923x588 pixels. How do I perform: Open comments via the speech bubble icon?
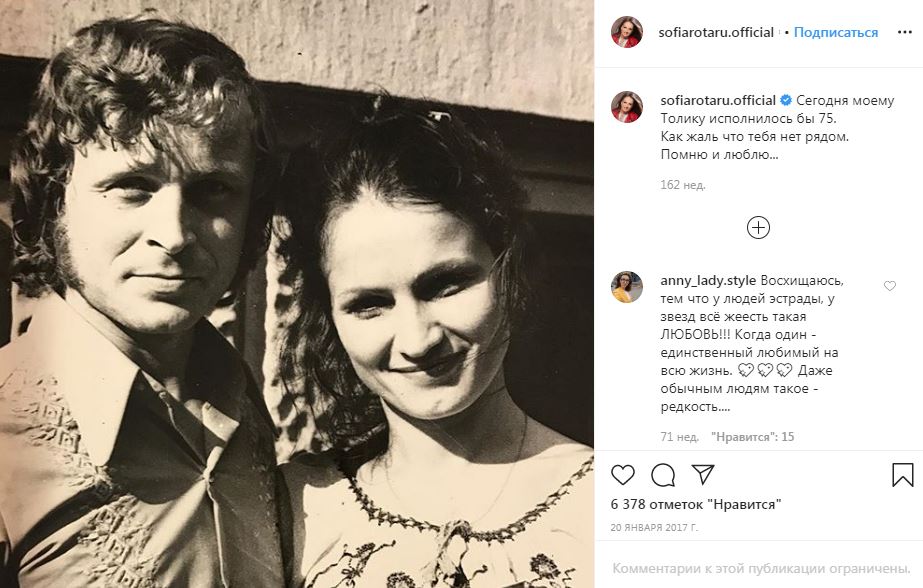pos(663,474)
